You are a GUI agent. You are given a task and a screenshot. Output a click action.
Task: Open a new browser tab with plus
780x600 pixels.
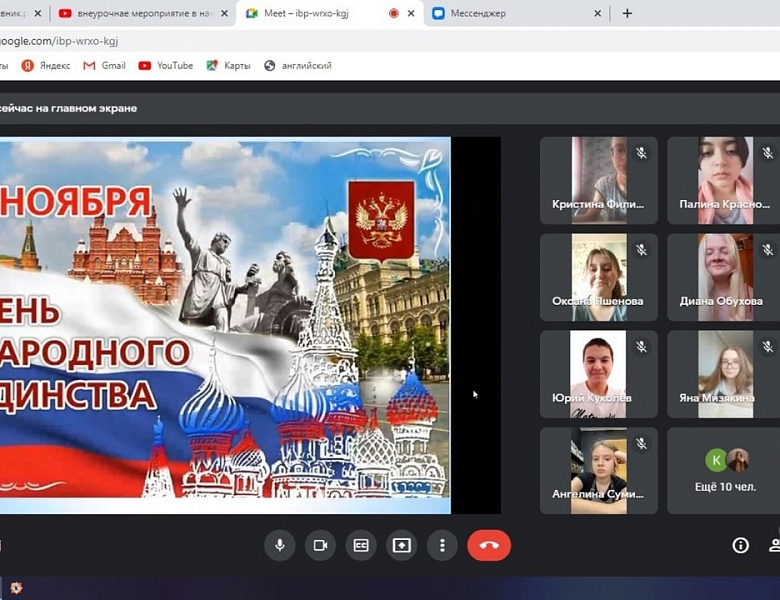[627, 13]
